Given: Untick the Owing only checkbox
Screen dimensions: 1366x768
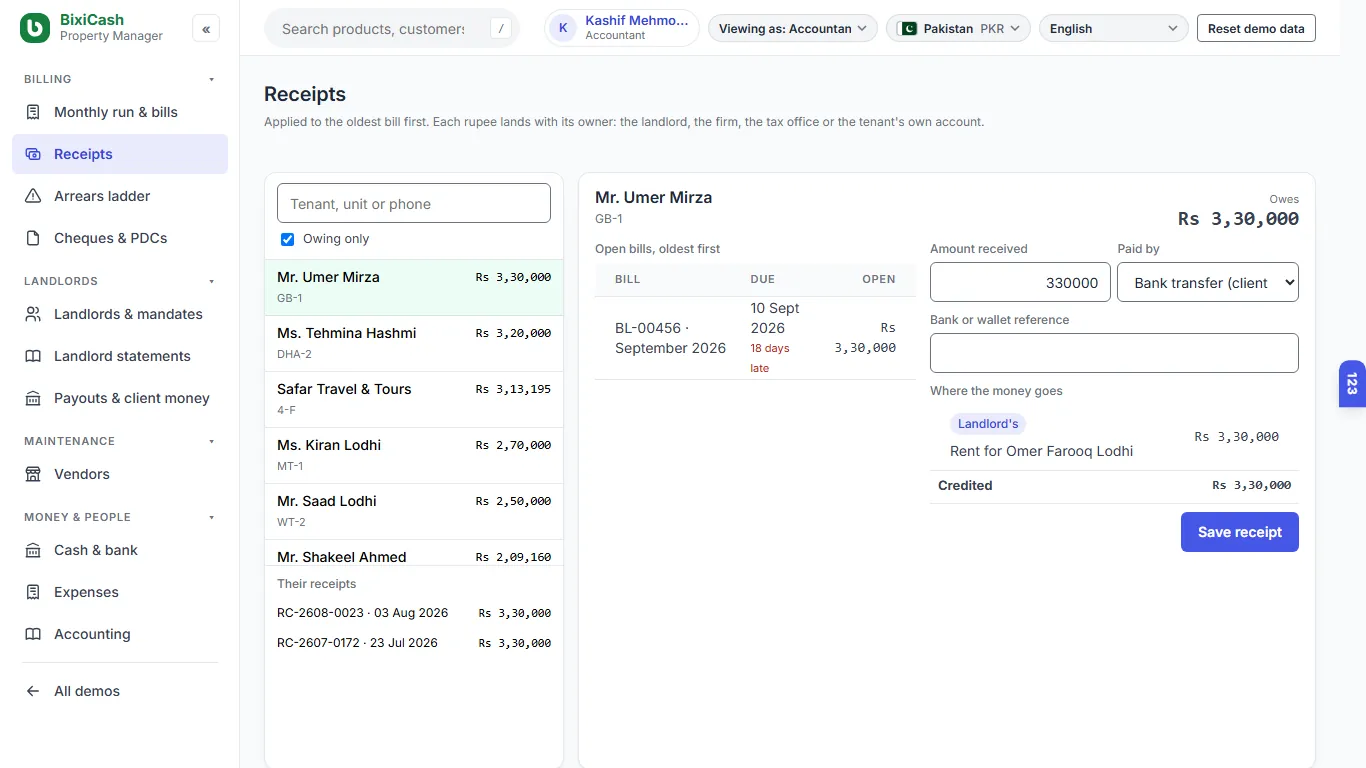Looking at the screenshot, I should coord(288,239).
